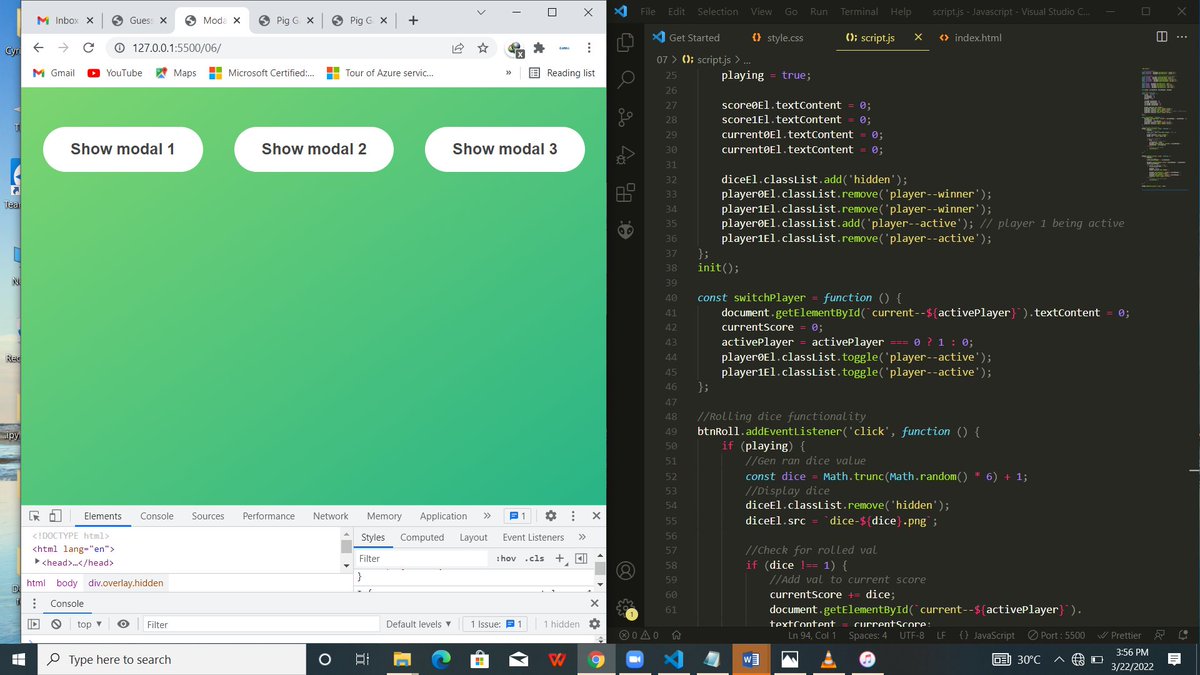Image resolution: width=1200 pixels, height=675 pixels.
Task: Show hidden system tray icons
Action: (1058, 659)
